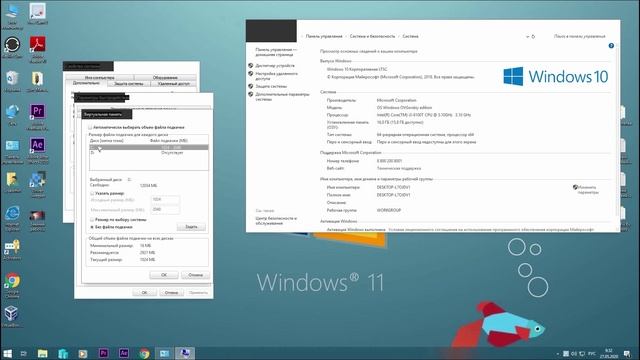Switch to Chrome in taskbar
Image resolution: width=640 pixels, height=360 pixels.
pos(144,353)
